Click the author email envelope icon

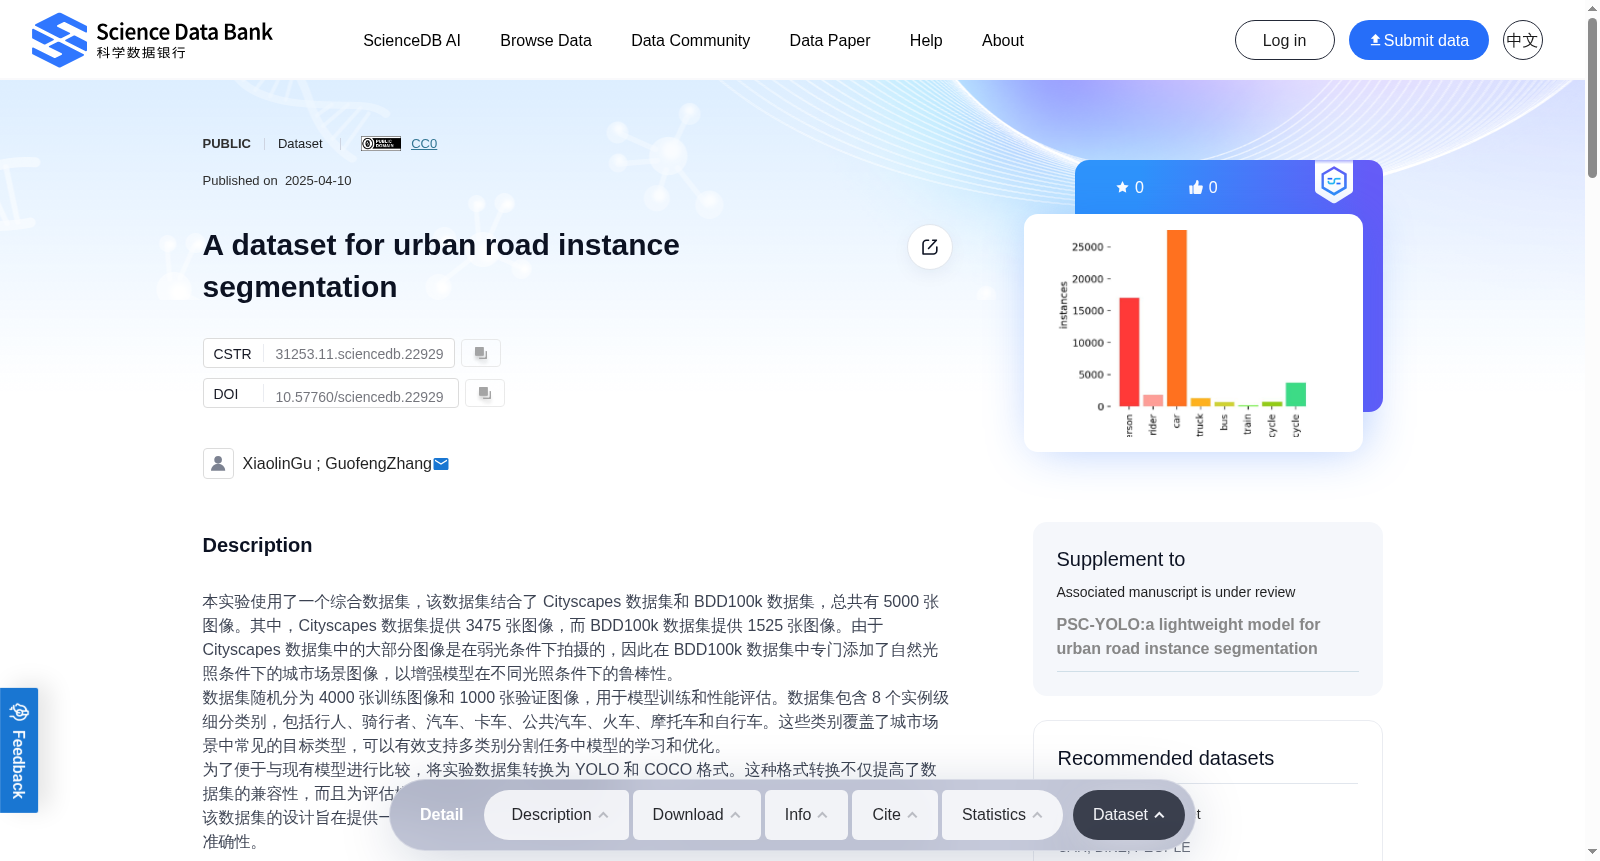(441, 464)
